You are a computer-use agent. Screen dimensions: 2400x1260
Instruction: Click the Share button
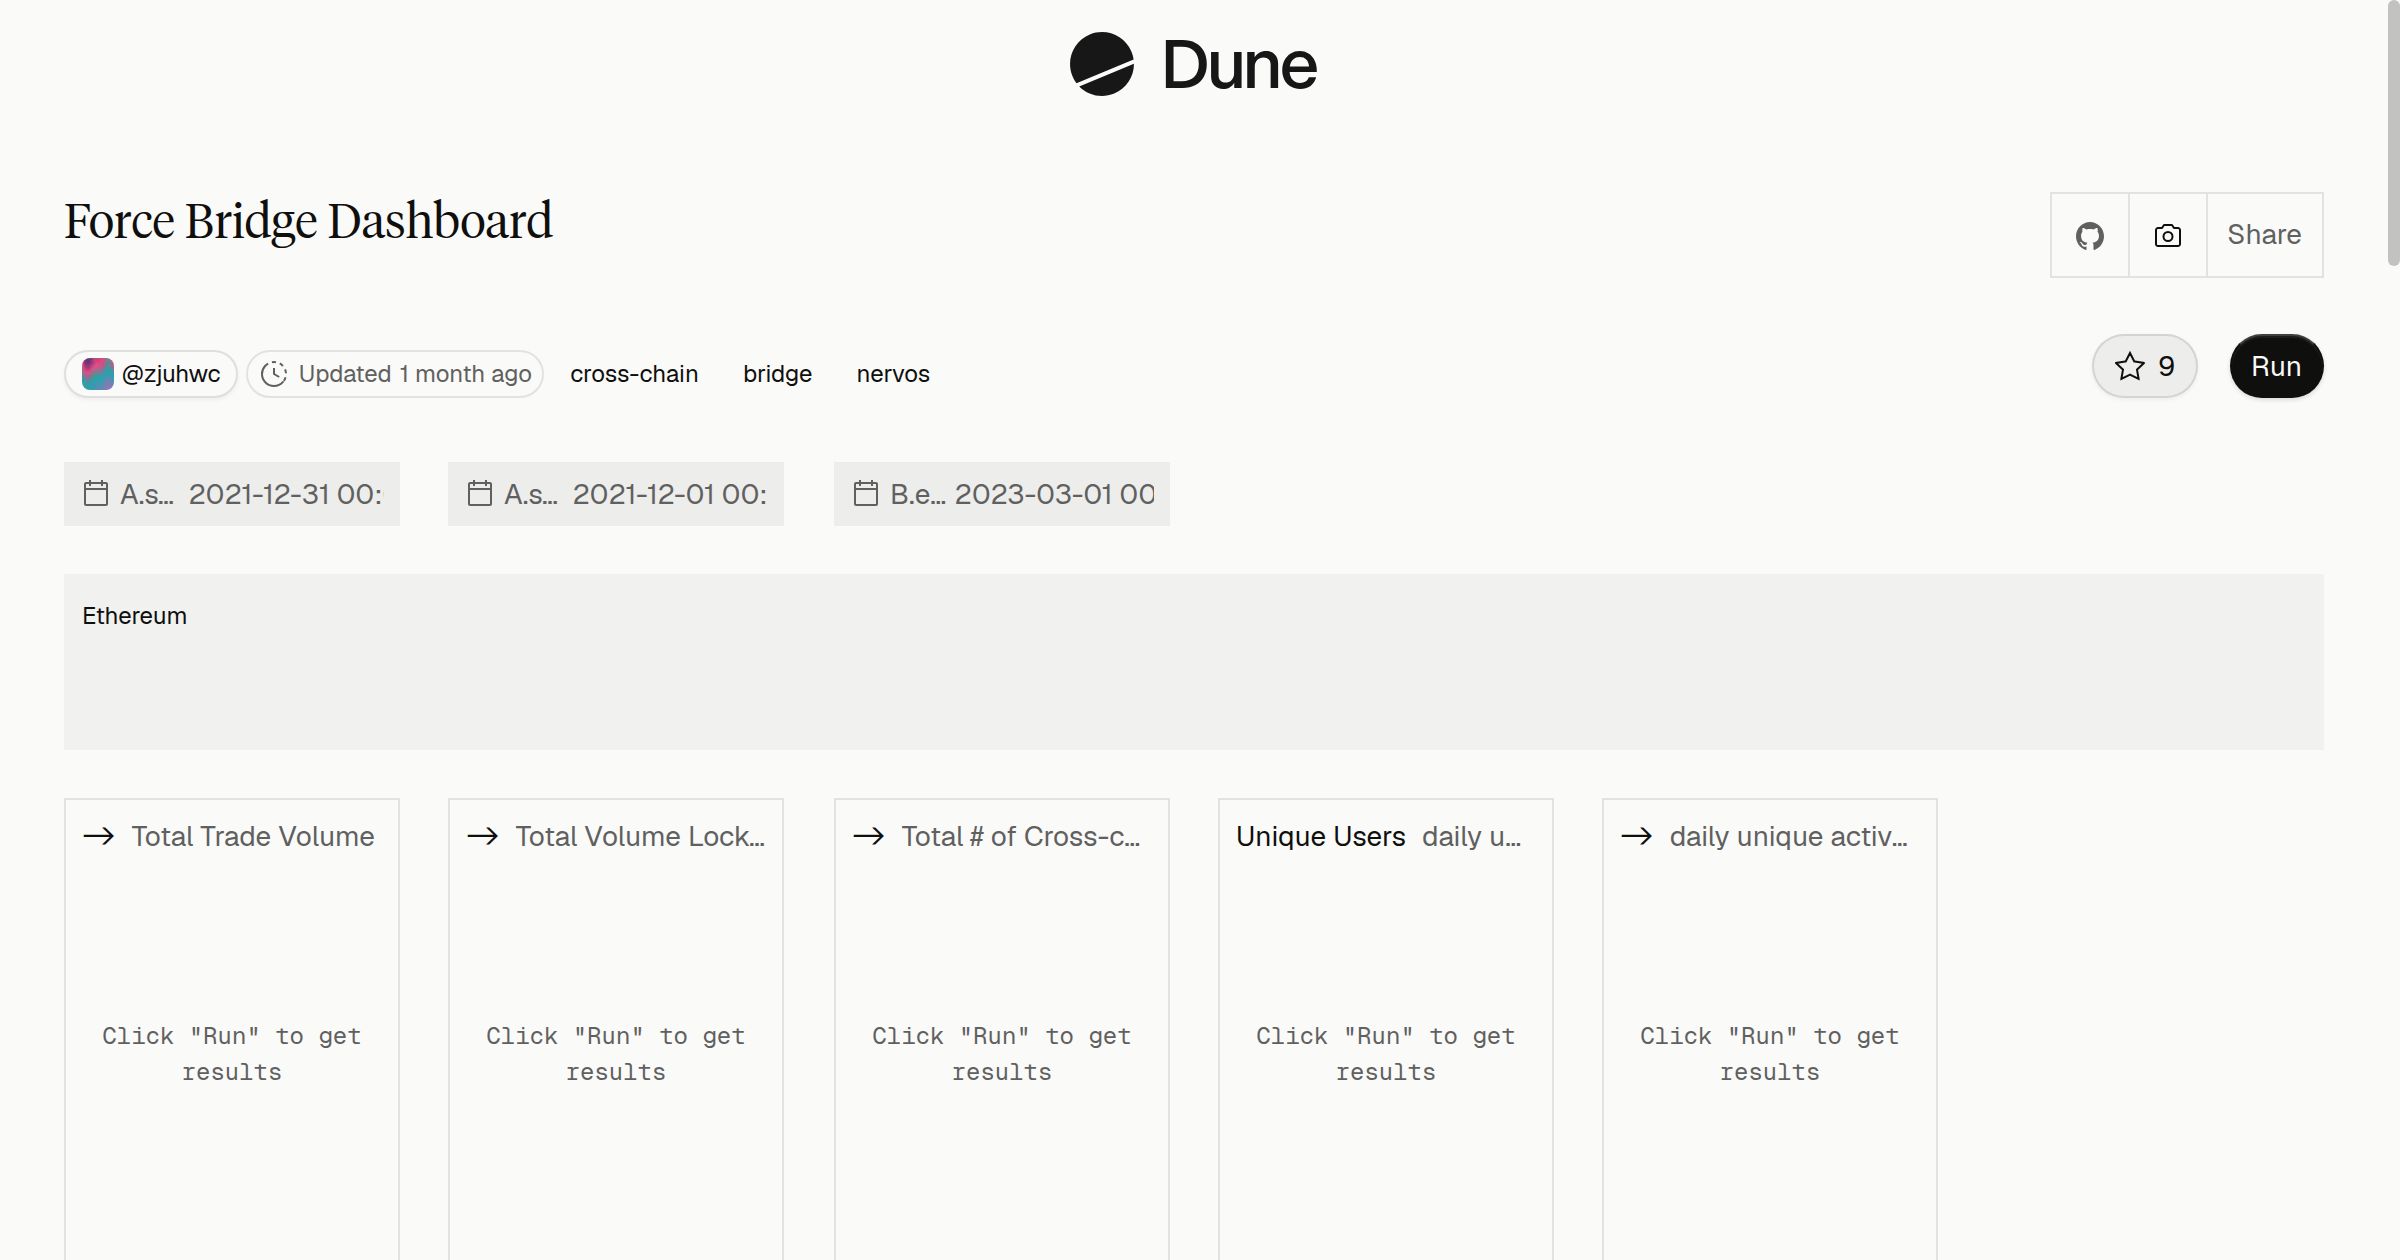coord(2264,235)
